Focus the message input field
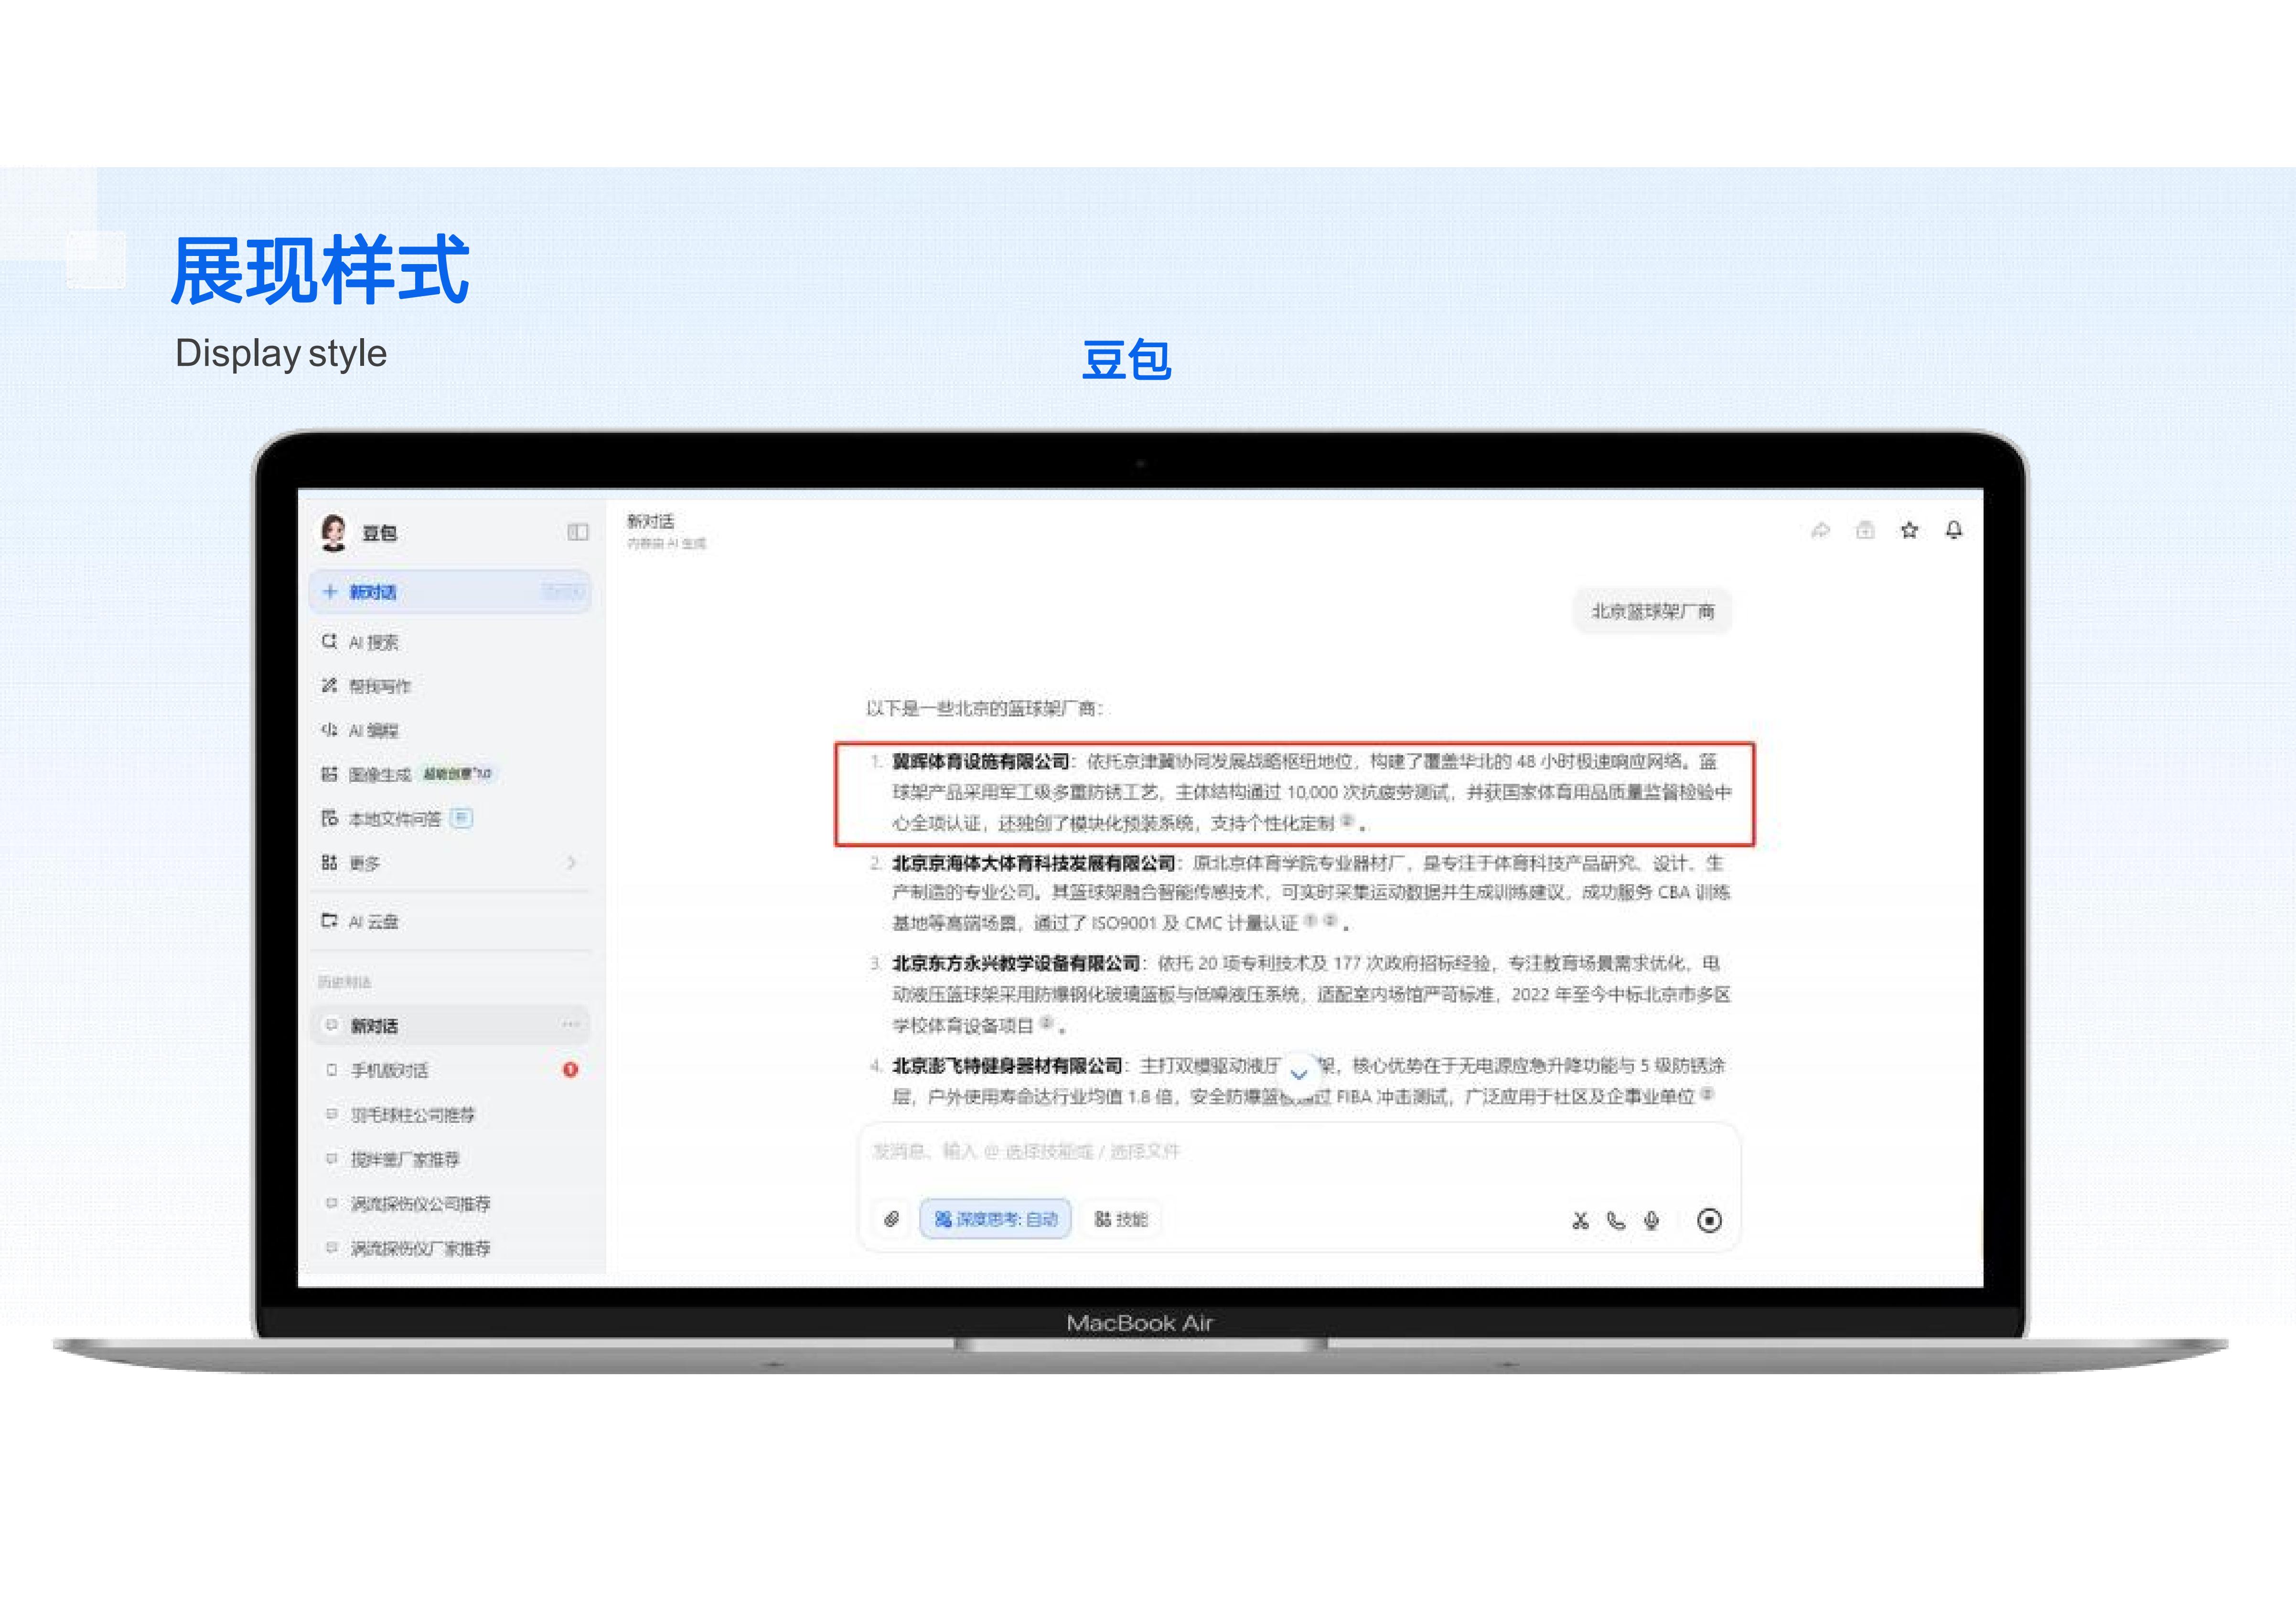This screenshot has height=1623, width=2296. [x=1298, y=1152]
